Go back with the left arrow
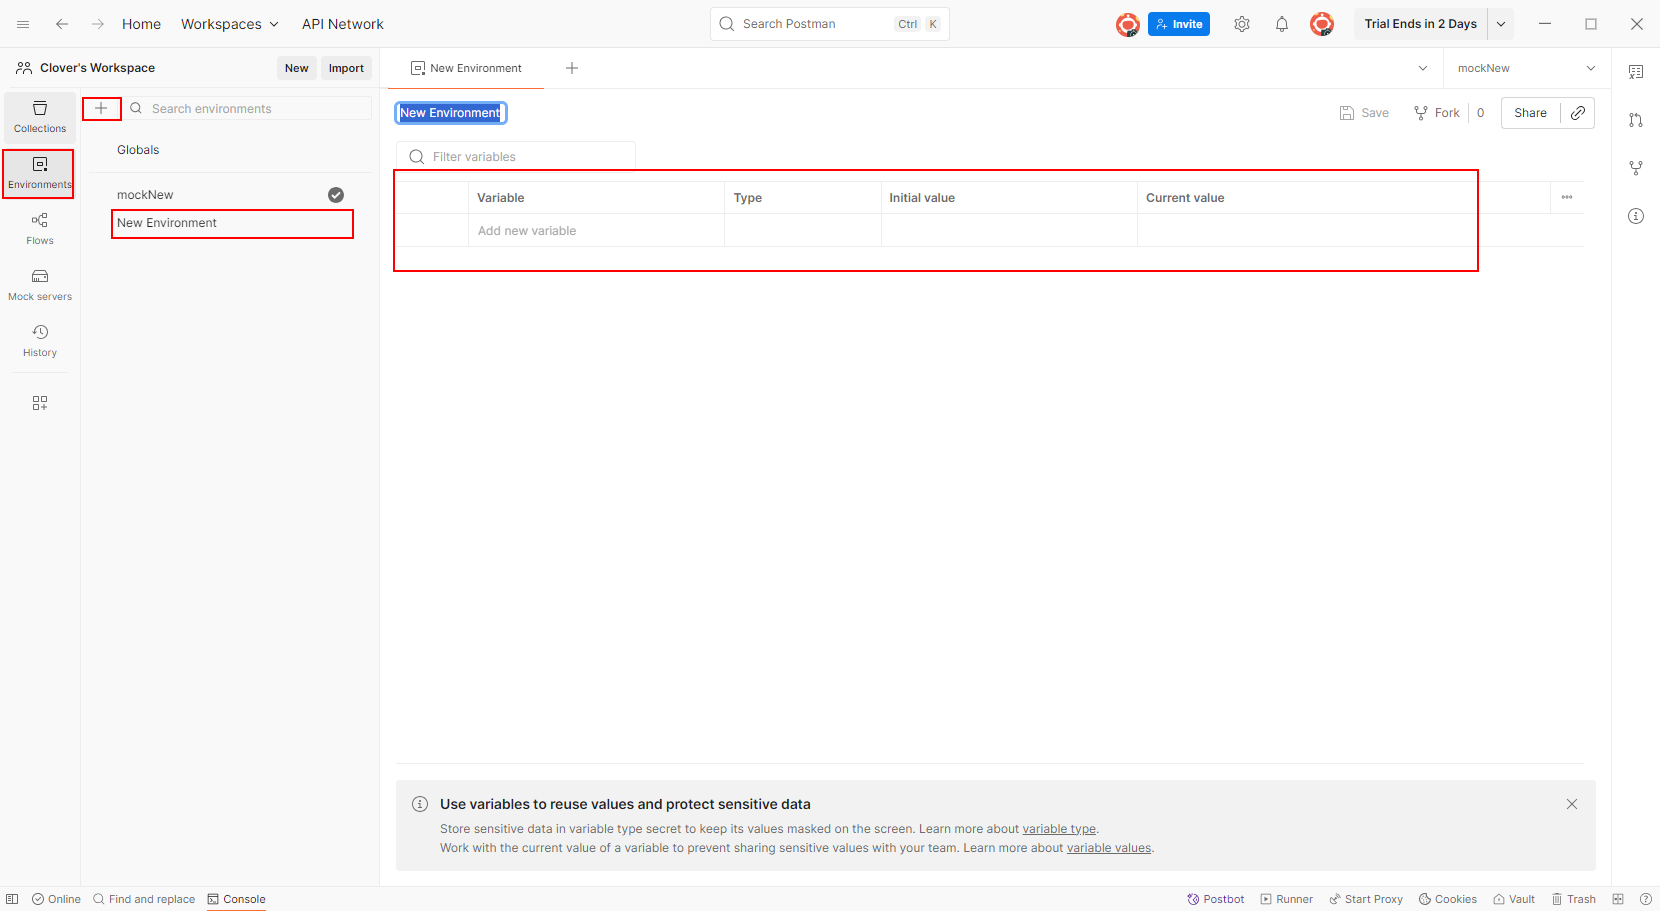Image resolution: width=1660 pixels, height=911 pixels. (x=62, y=24)
